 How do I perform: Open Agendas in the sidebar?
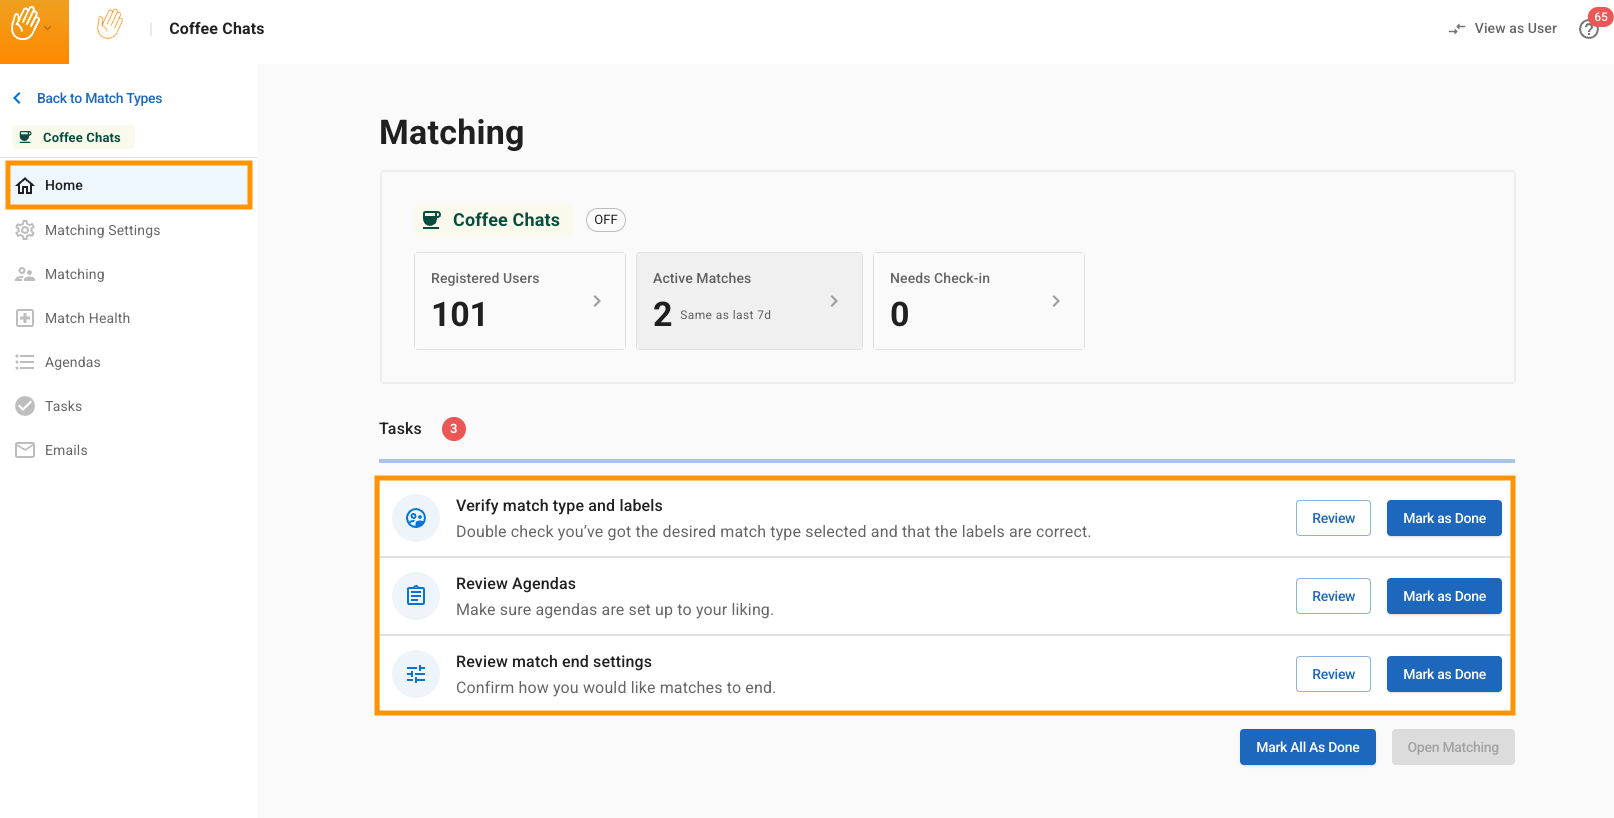[72, 362]
